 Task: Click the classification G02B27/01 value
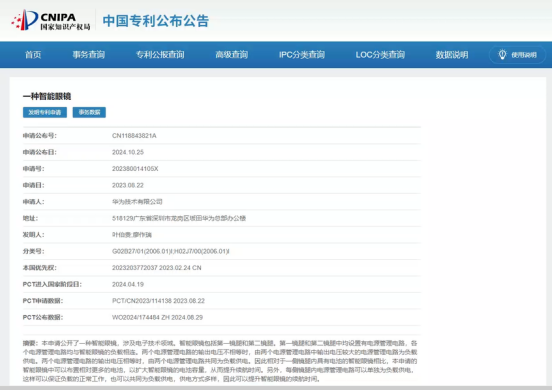point(171,251)
